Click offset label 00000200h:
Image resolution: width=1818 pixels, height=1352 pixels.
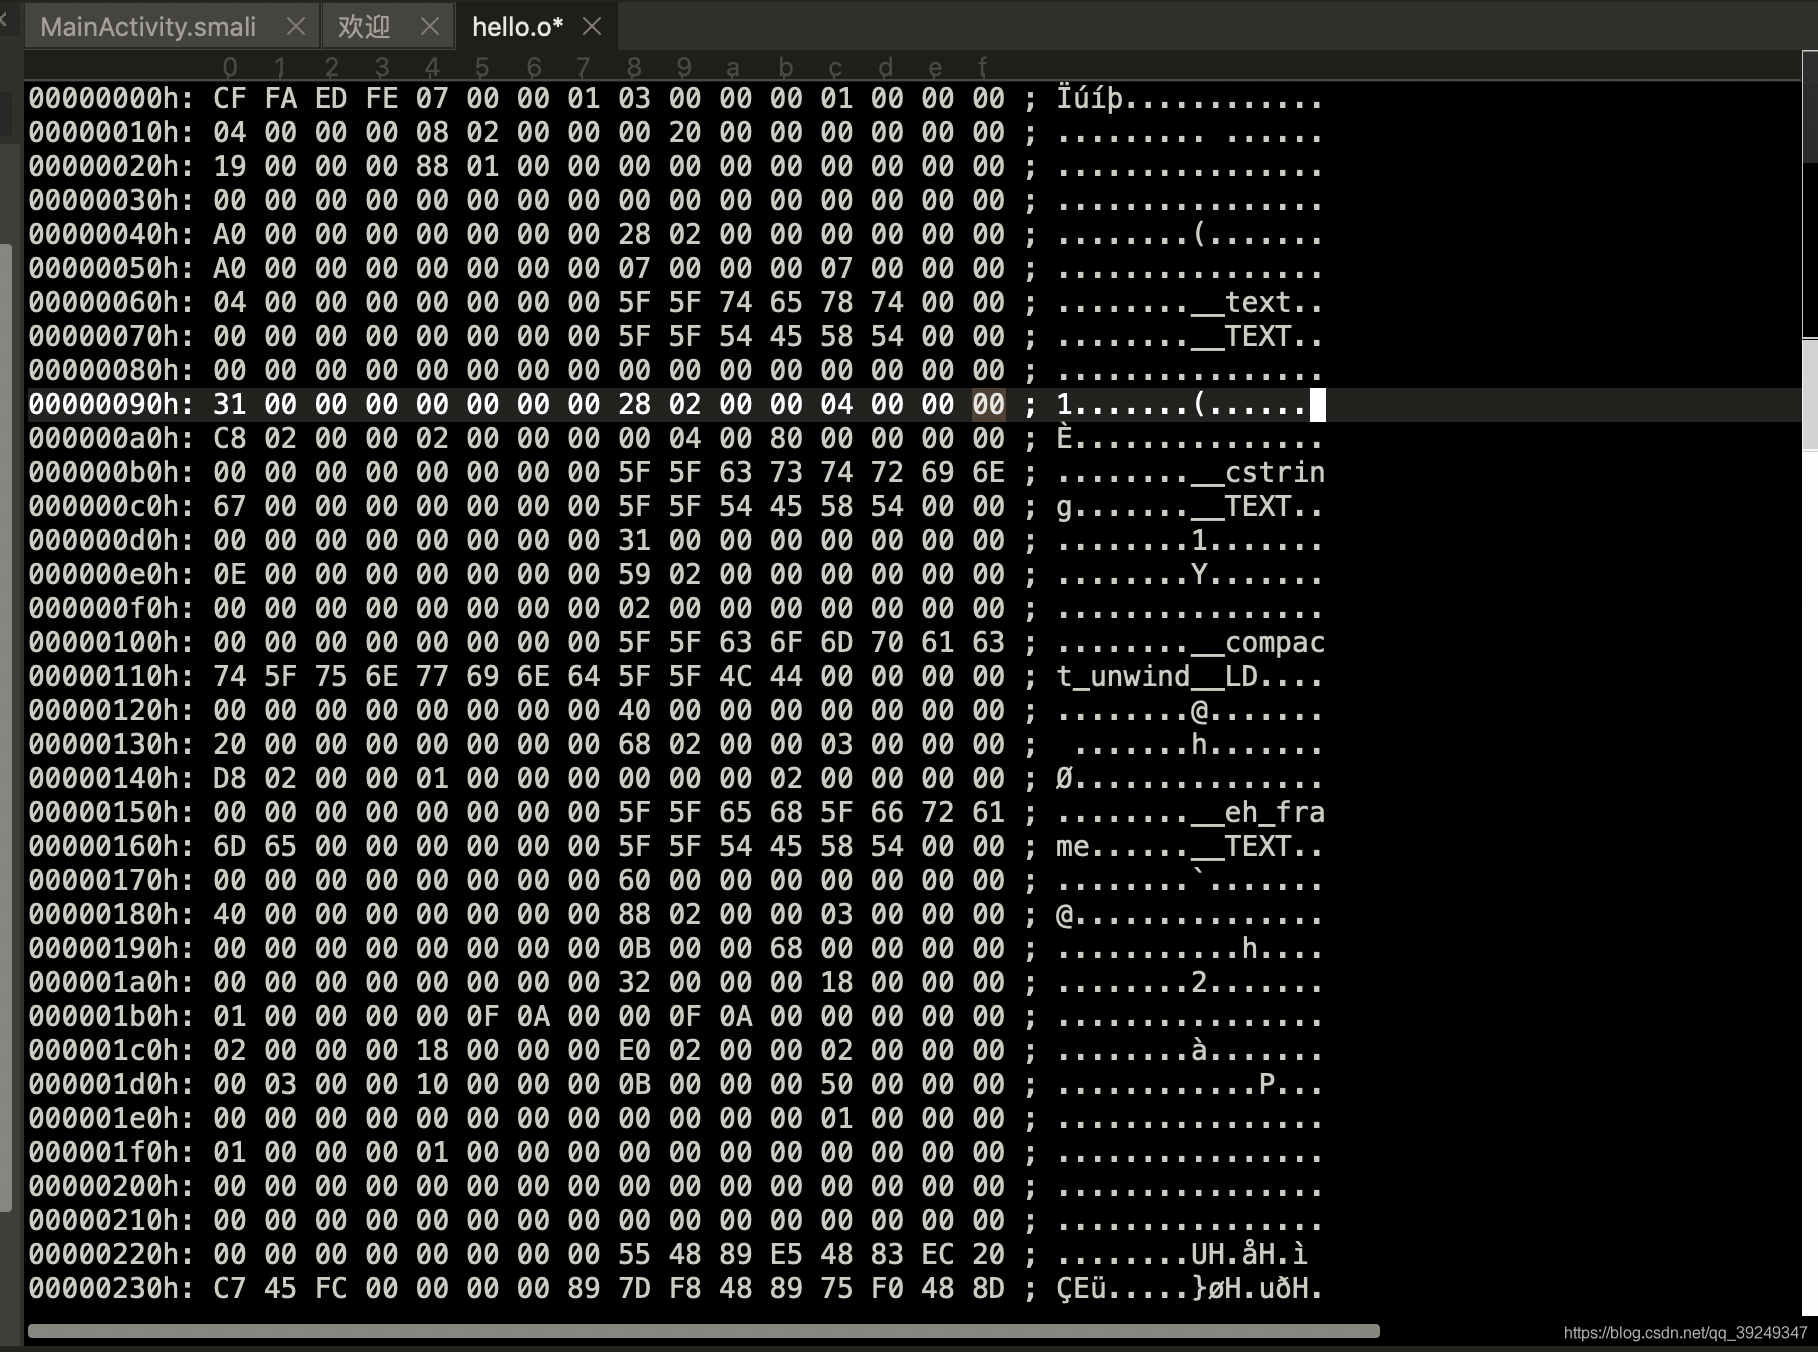click(111, 1186)
